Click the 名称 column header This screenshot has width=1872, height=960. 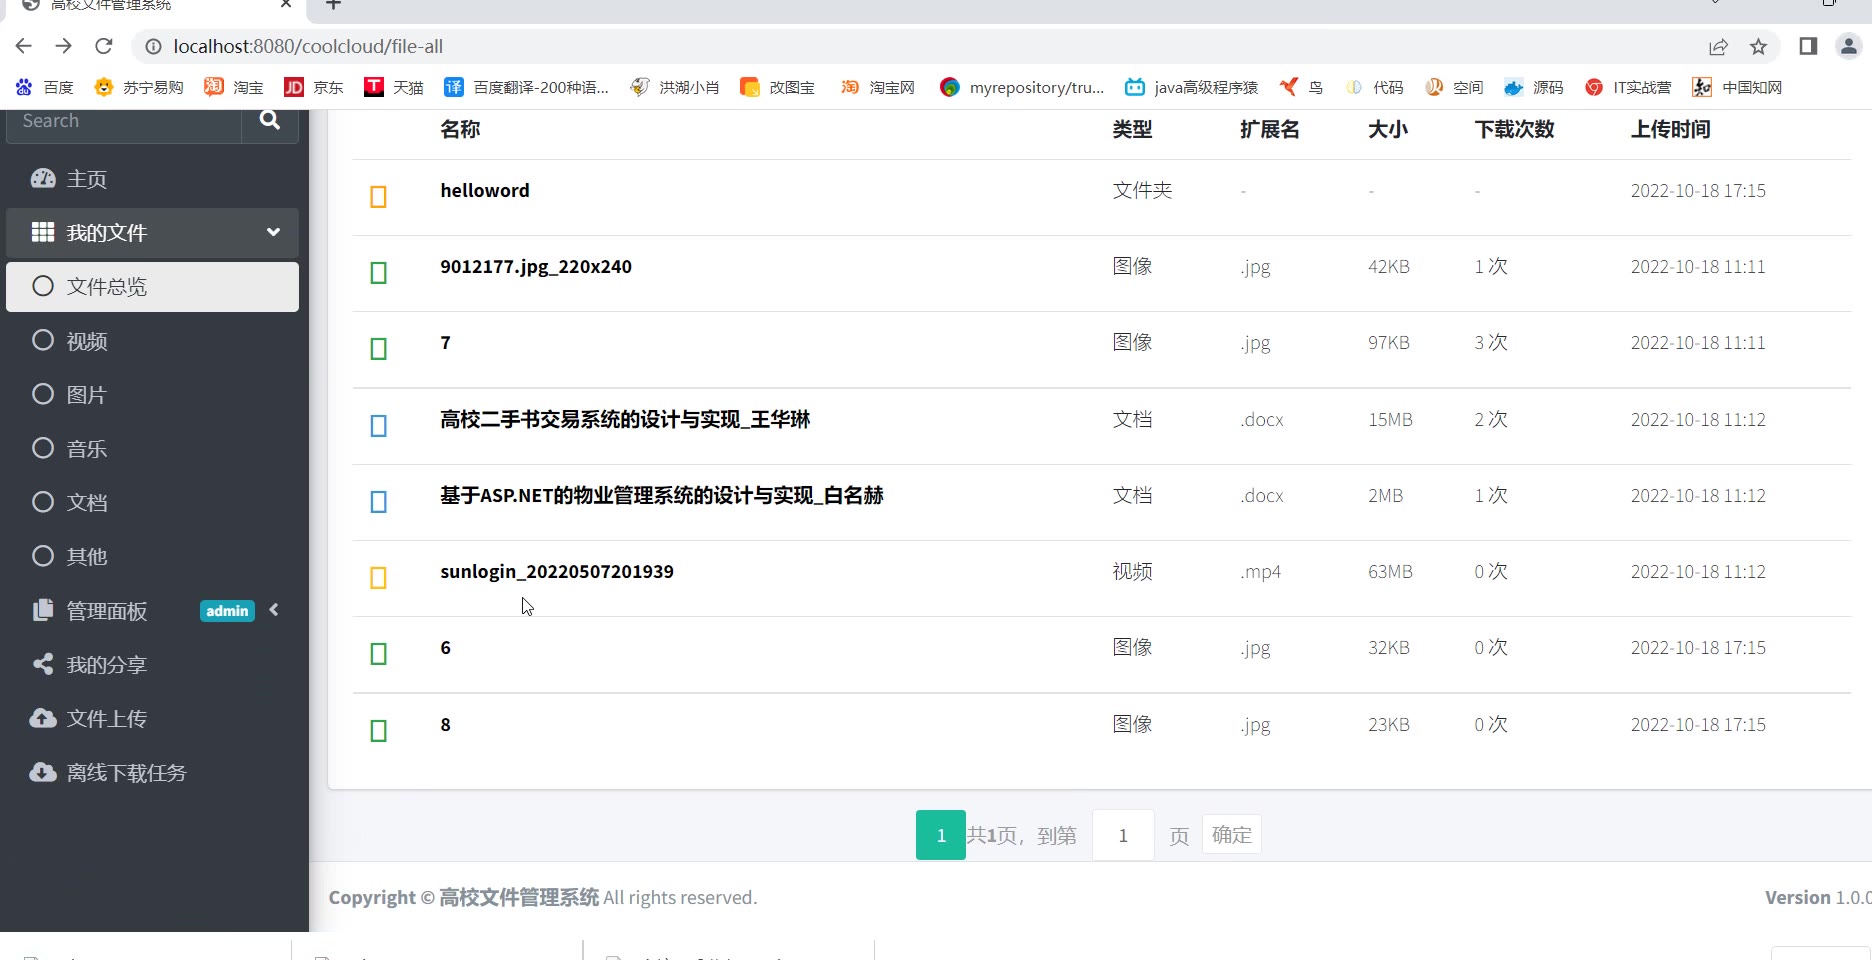coord(460,129)
